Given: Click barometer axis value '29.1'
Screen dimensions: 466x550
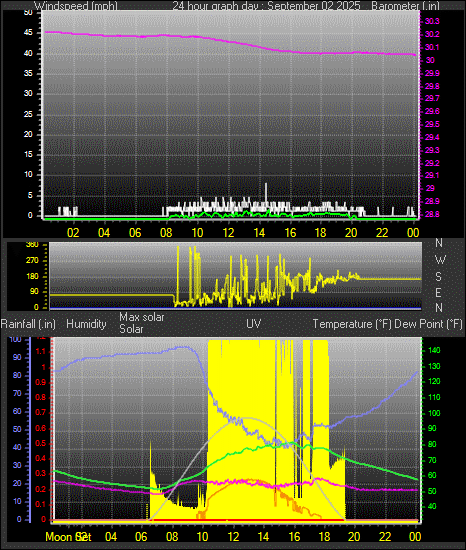Looking at the screenshot, I should (432, 175).
